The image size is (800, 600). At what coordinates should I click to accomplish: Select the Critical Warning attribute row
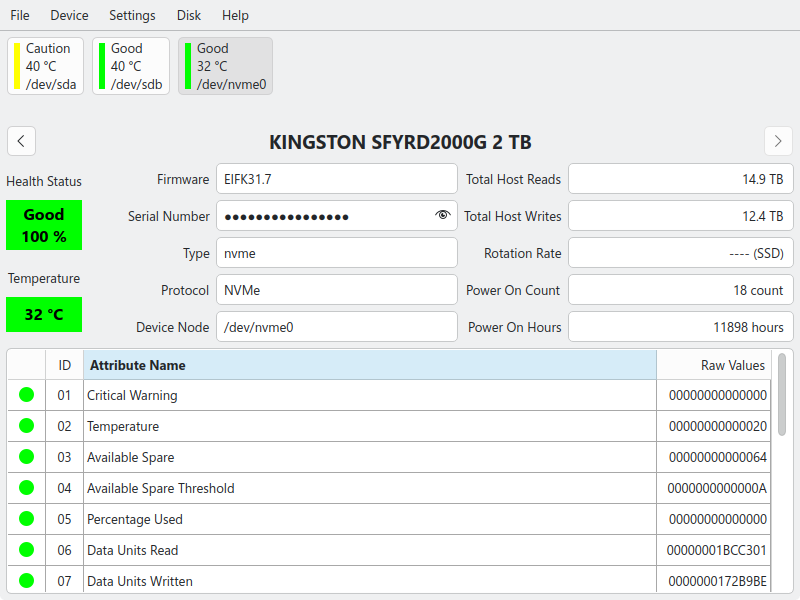tap(389, 395)
